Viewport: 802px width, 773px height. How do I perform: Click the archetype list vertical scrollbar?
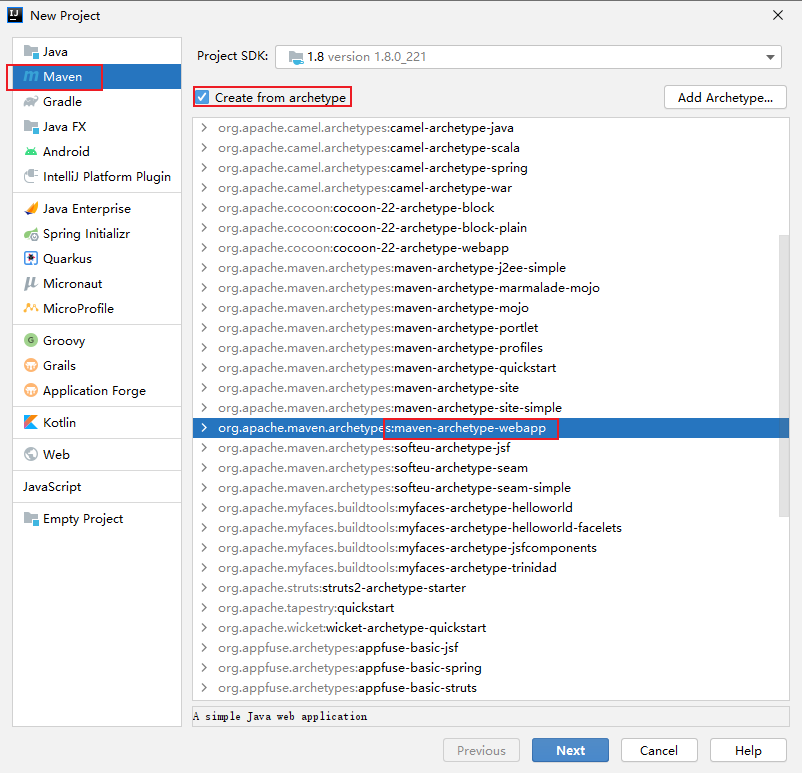click(784, 376)
